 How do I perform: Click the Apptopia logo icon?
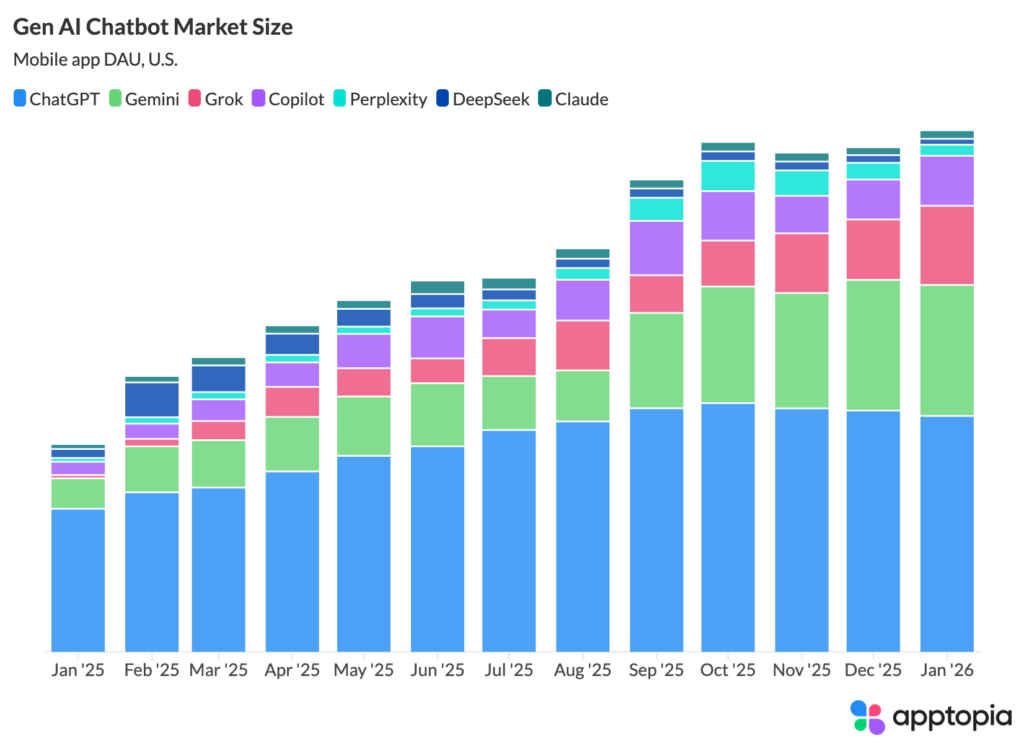867,717
